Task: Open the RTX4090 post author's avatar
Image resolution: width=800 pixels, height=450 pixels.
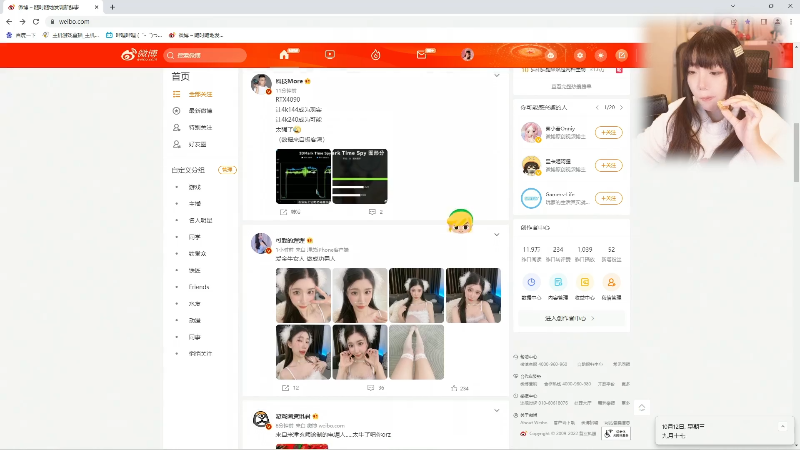Action: coord(261,84)
